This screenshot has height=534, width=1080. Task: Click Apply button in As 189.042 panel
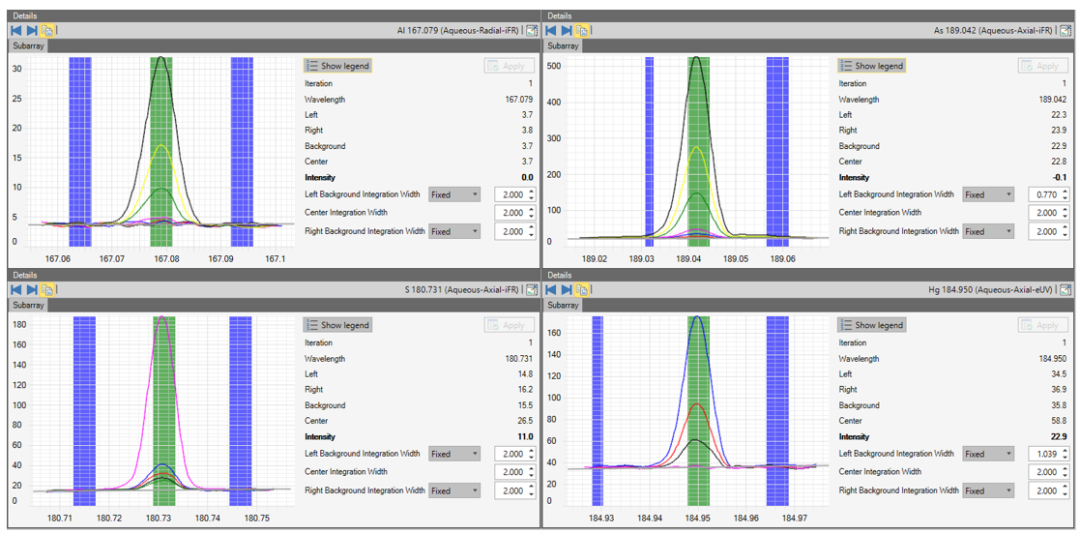pos(1043,66)
